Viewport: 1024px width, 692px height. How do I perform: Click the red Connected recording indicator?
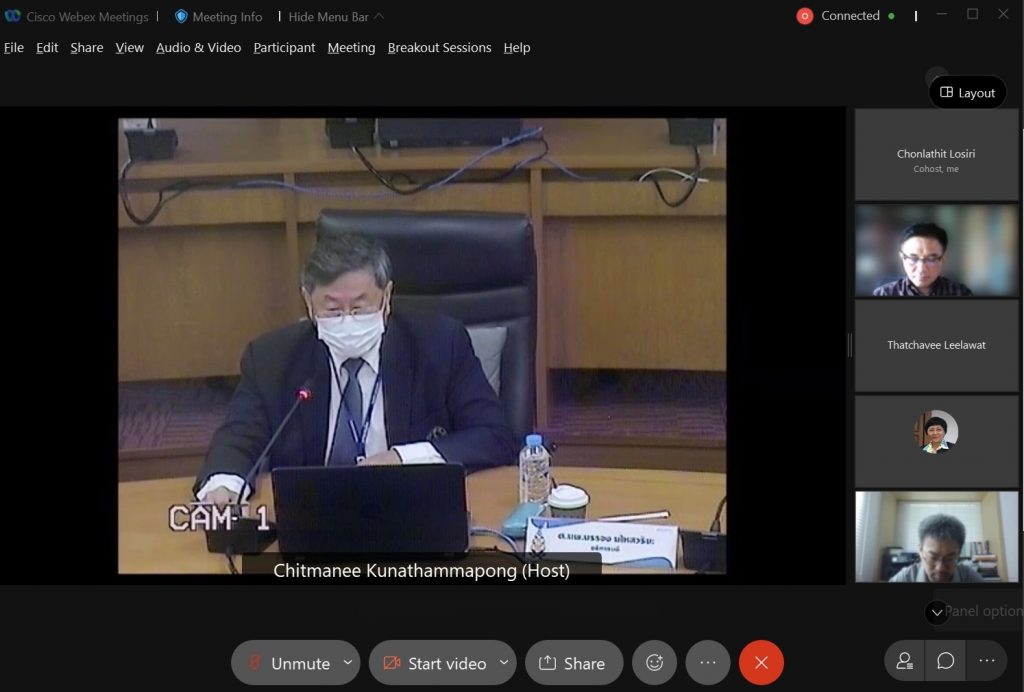[x=805, y=16]
